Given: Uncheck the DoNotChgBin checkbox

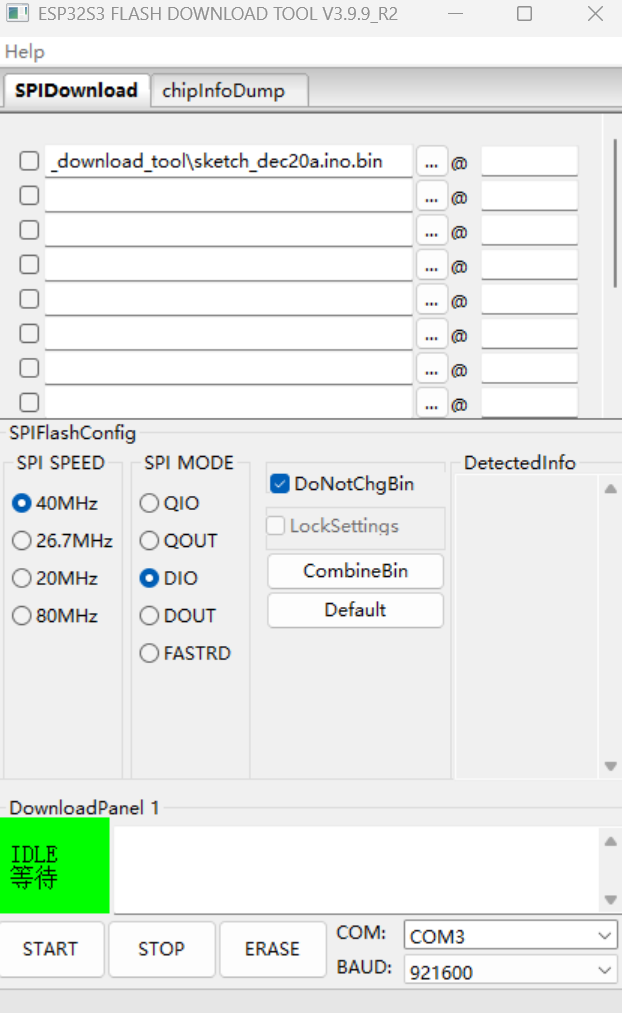Looking at the screenshot, I should point(280,484).
